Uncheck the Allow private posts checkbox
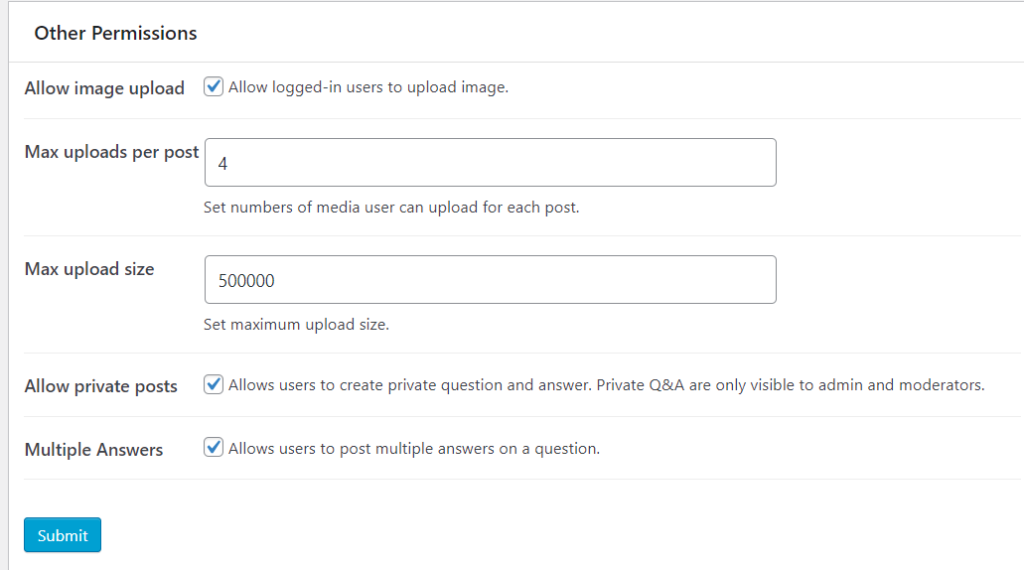 (x=213, y=384)
